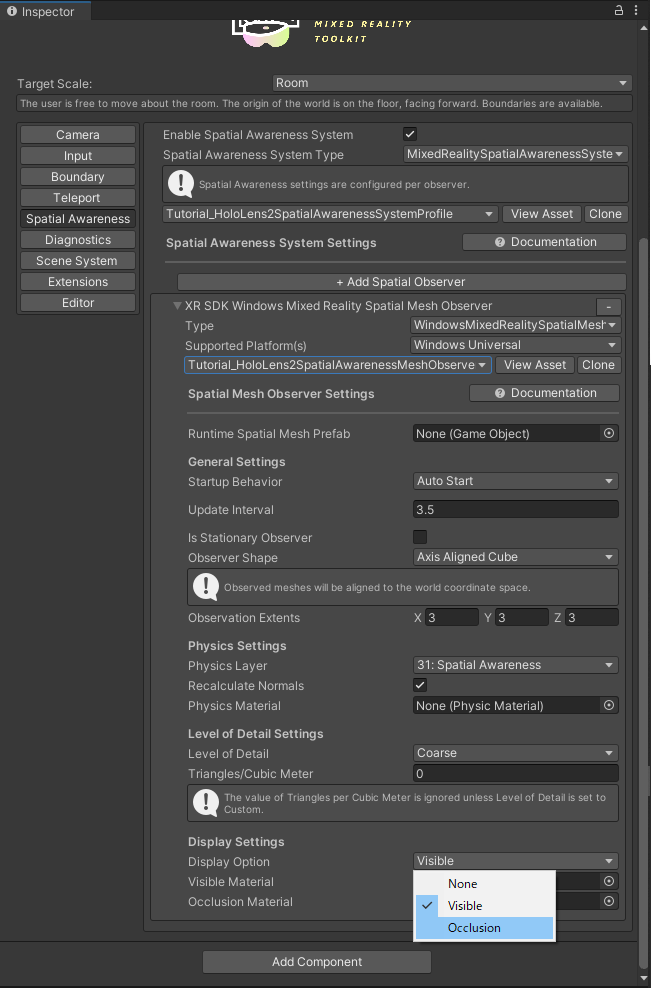Open Spatial Mesh Observer Settings Documentation
651x988 pixels.
click(544, 393)
